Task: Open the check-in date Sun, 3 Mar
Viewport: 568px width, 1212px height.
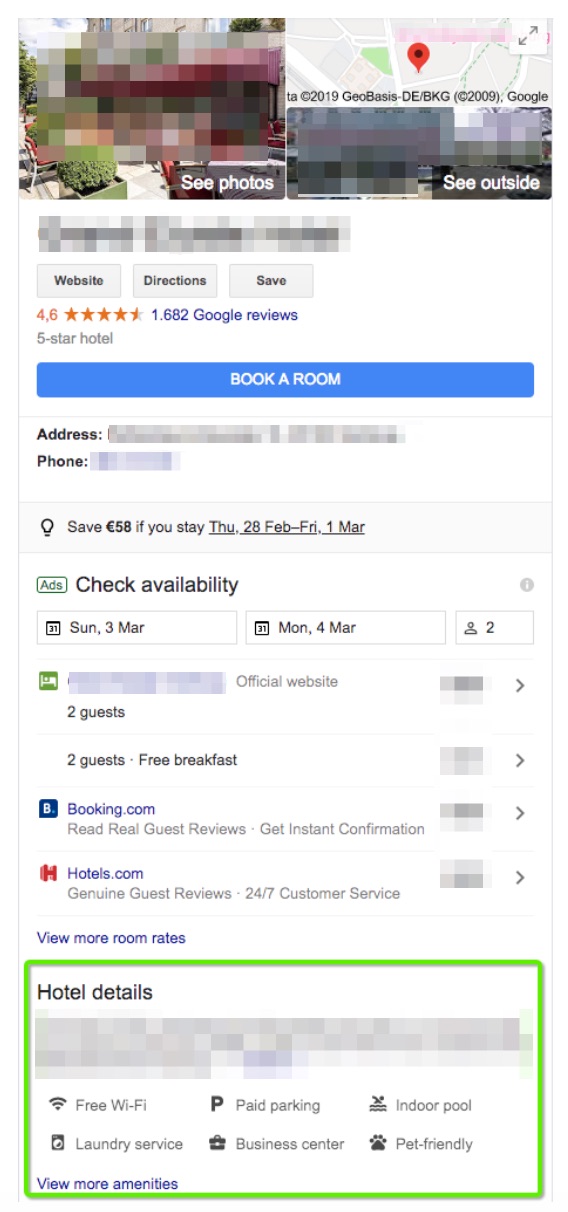Action: click(x=137, y=628)
